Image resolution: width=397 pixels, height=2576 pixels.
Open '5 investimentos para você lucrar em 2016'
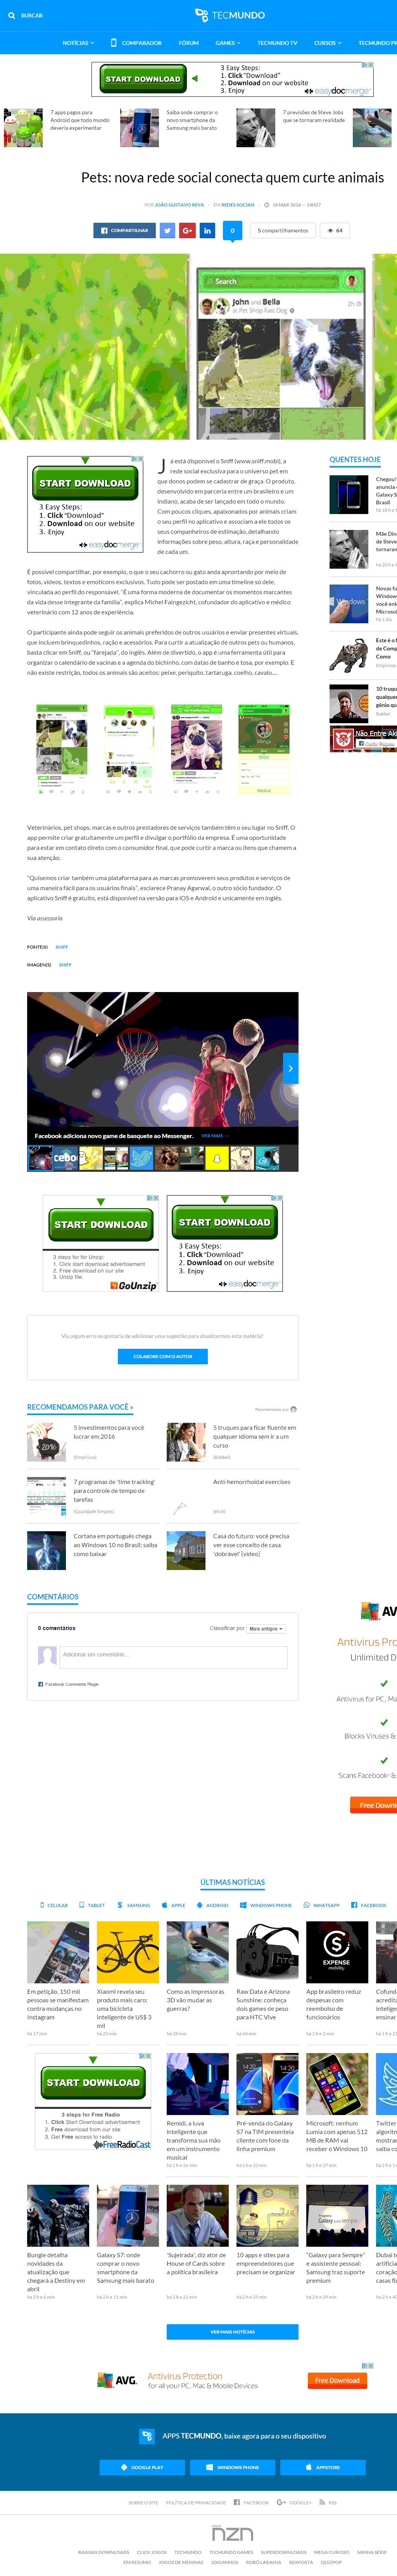point(109,1432)
